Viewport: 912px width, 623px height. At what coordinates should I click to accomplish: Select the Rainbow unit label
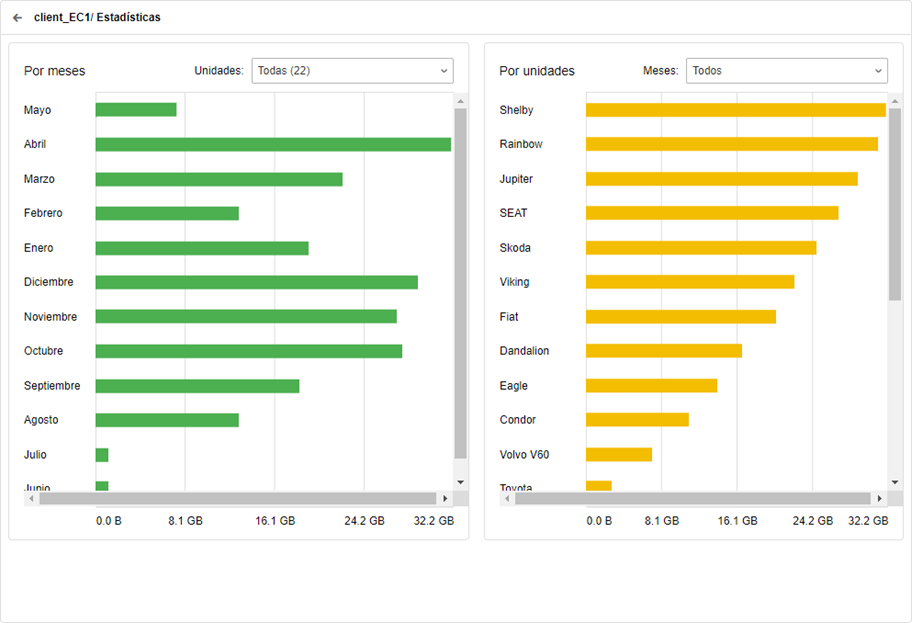[521, 145]
